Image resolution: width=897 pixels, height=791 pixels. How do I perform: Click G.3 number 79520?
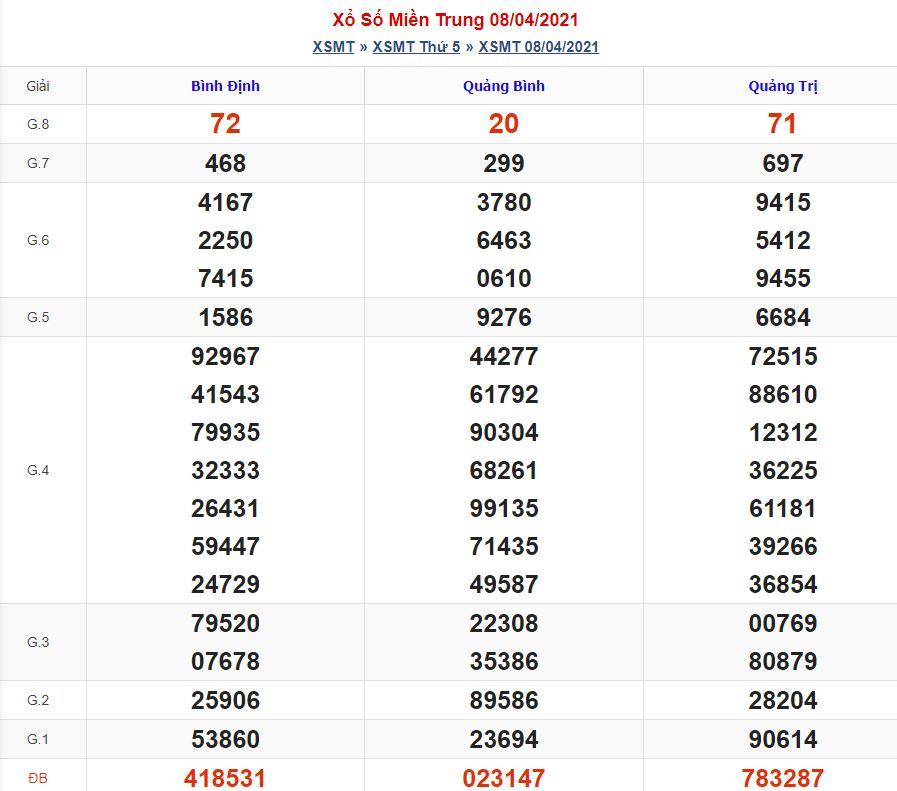pos(225,623)
